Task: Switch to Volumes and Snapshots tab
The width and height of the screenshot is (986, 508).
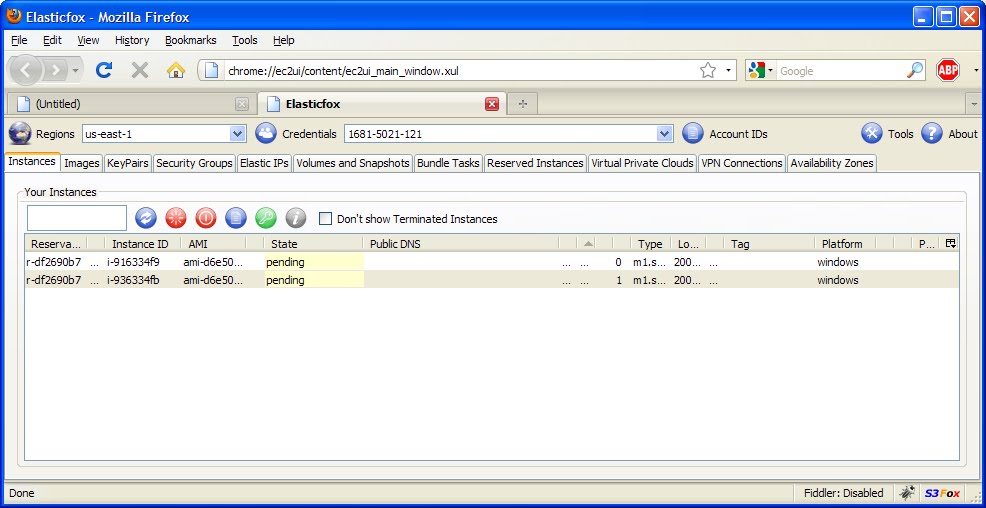Action: 353,163
